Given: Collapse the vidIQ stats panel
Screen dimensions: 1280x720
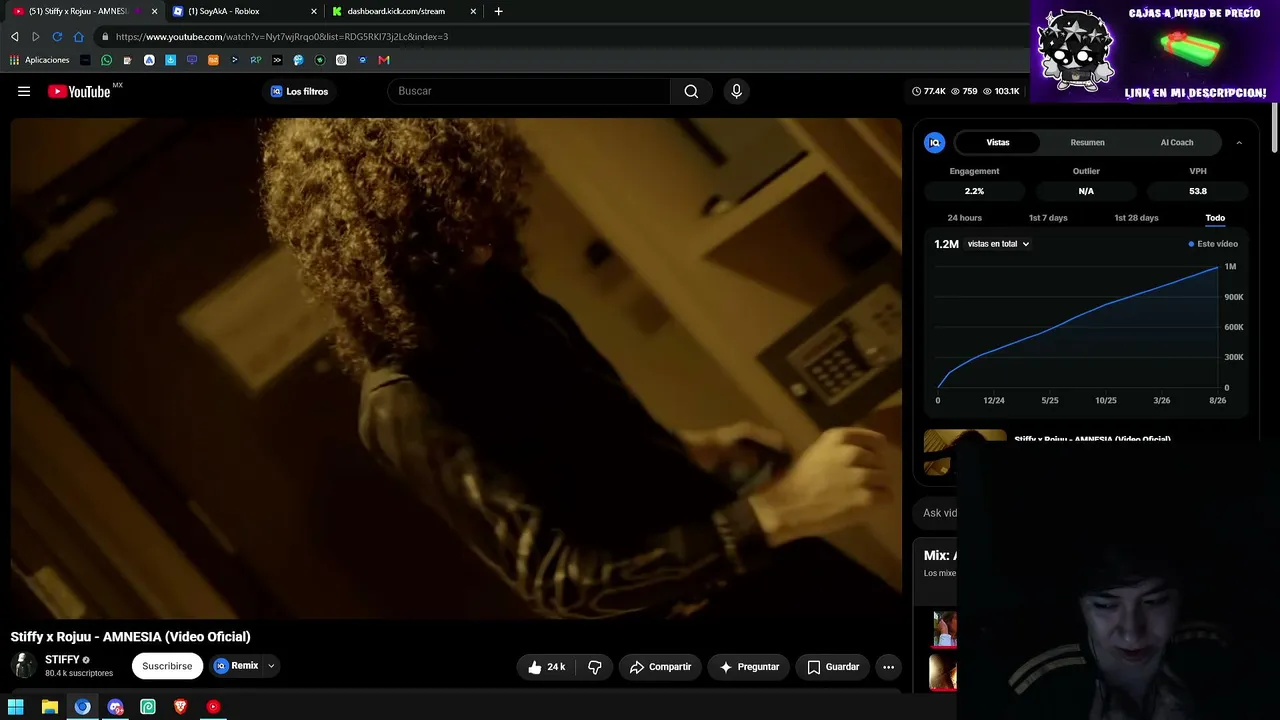Looking at the screenshot, I should pos(1239,143).
